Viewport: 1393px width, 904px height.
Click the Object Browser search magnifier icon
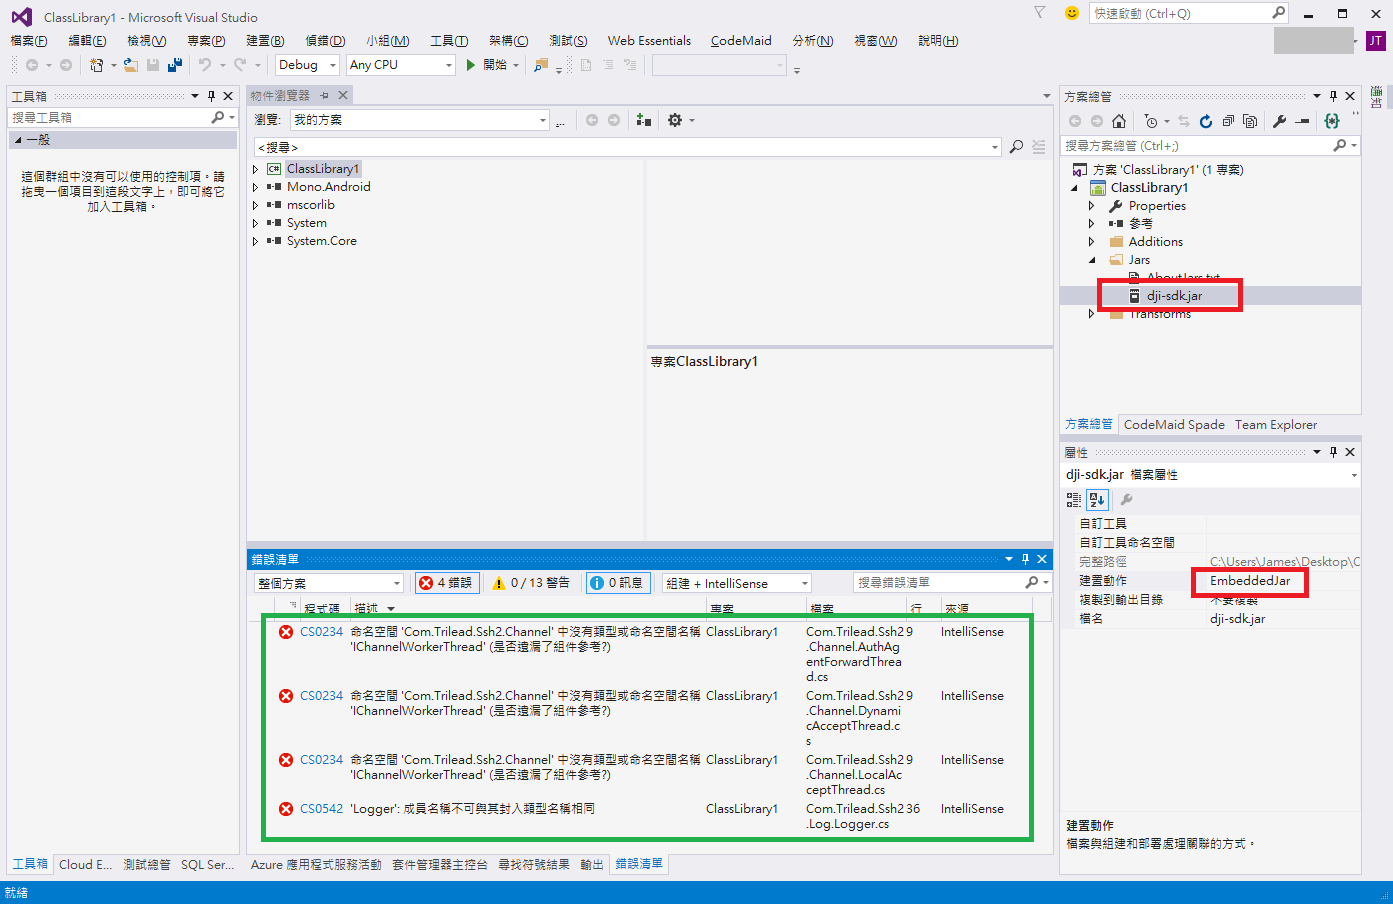click(x=1016, y=147)
